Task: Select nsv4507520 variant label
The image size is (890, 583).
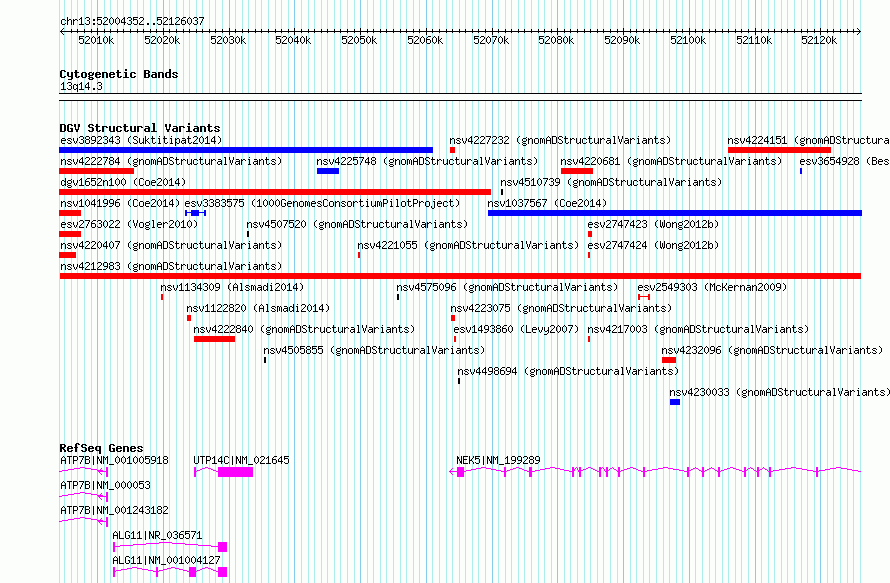Action: pyautogui.click(x=357, y=224)
